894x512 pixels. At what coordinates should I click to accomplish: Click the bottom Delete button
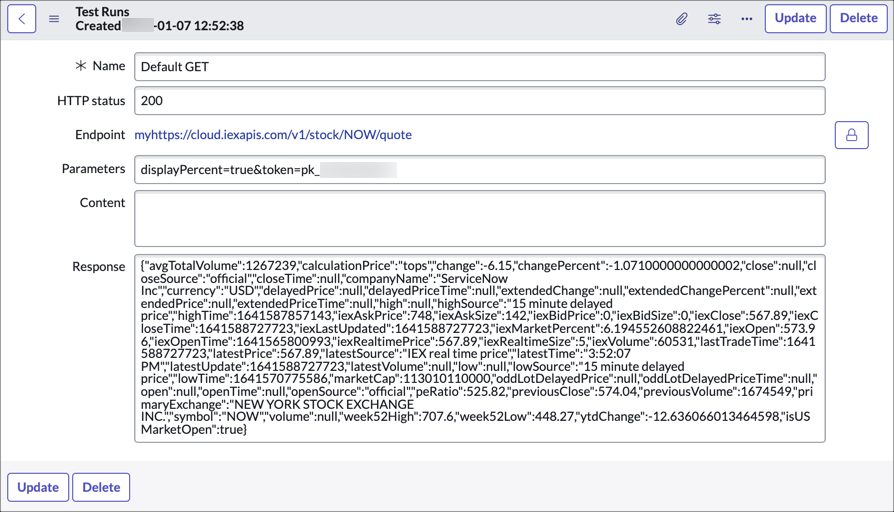101,487
